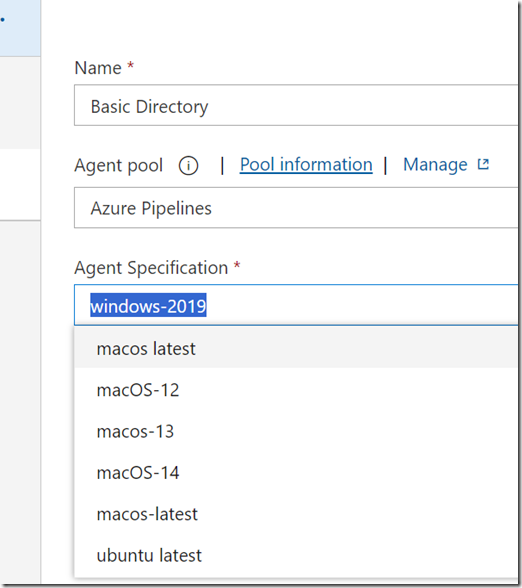
Task: Click the Agent pool label
Action: click(118, 166)
